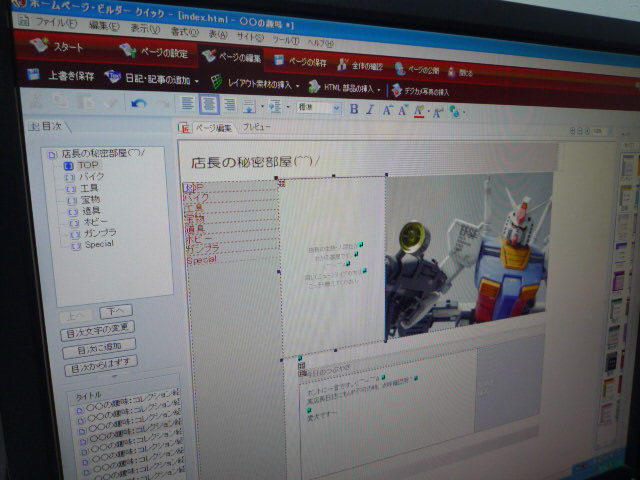
Task: Click ホビー link in page menu
Action: point(199,238)
